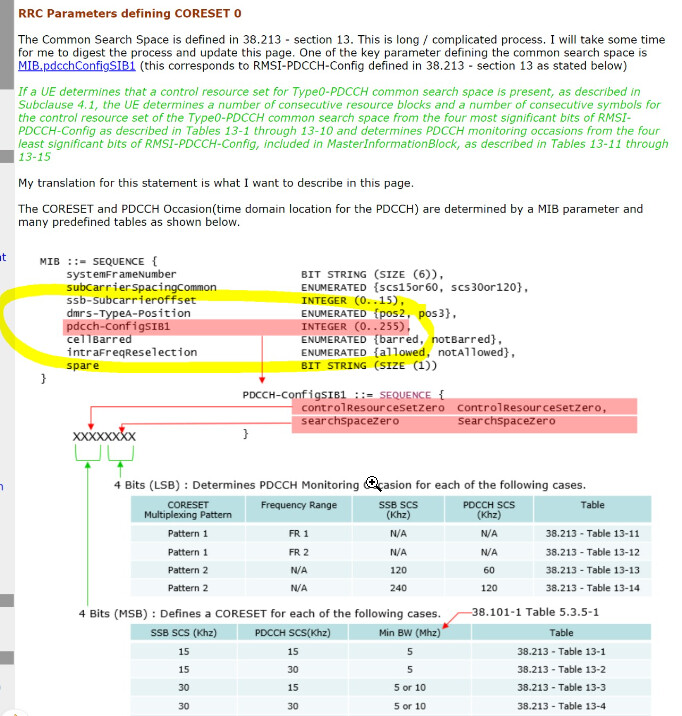Click the highlighted pdcch-ConfigSIB1 field name
The width and height of the screenshot is (682, 716).
pos(118,326)
